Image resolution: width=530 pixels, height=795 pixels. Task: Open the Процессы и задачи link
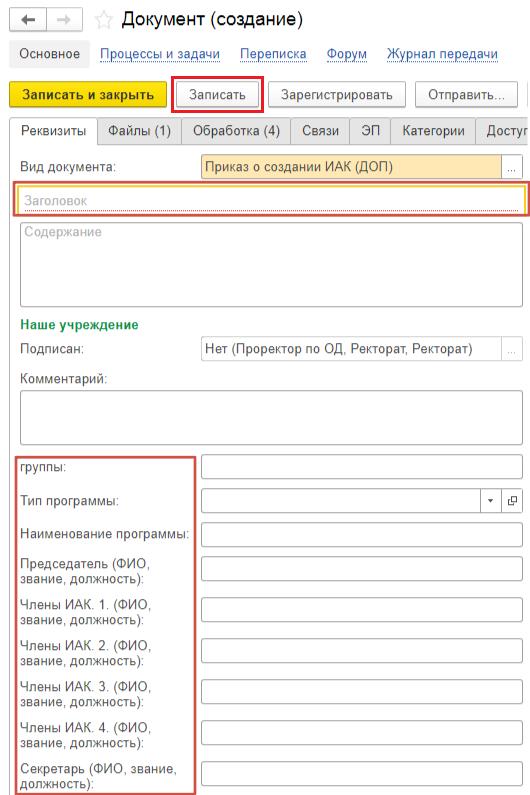[160, 54]
